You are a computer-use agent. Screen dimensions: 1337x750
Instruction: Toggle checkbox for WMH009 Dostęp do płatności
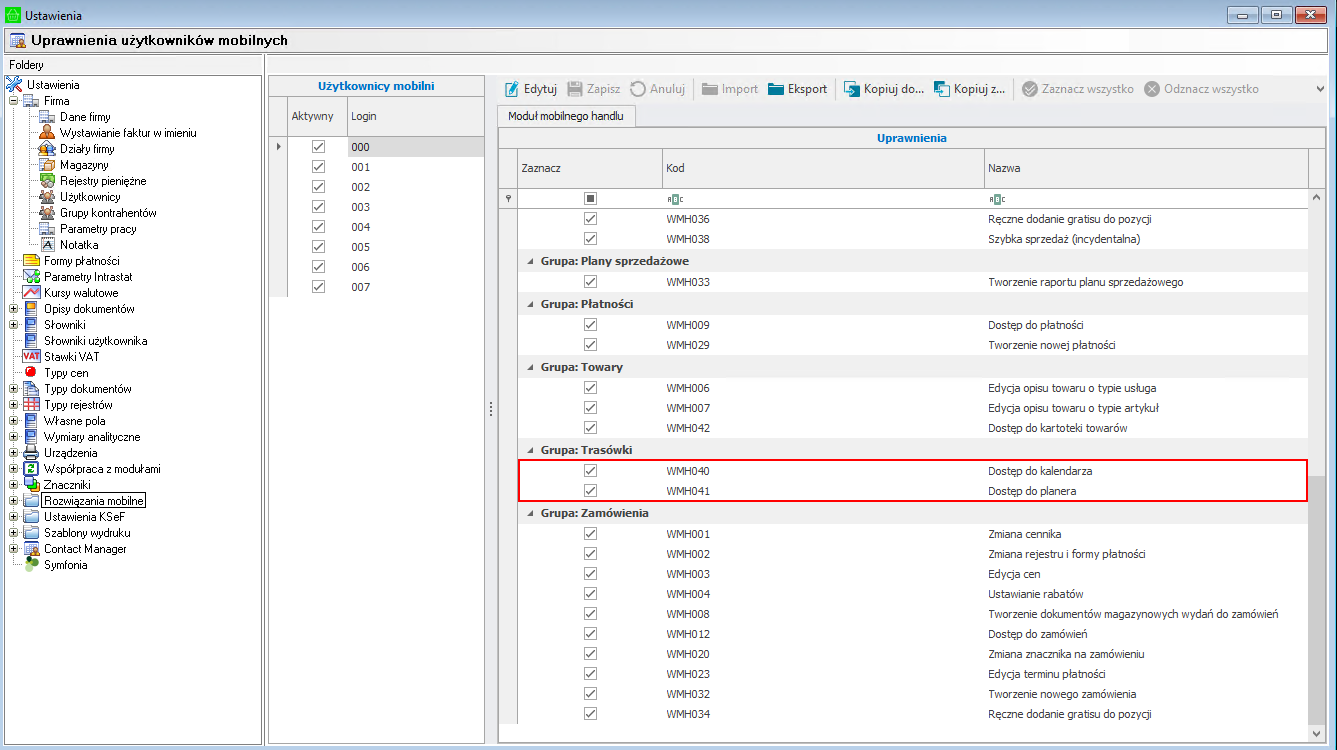[x=590, y=325]
